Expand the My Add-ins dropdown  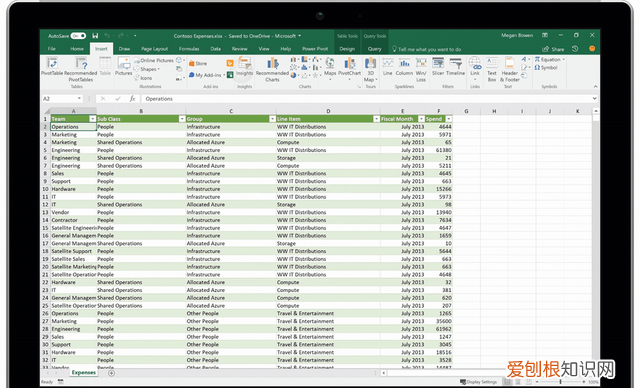224,75
